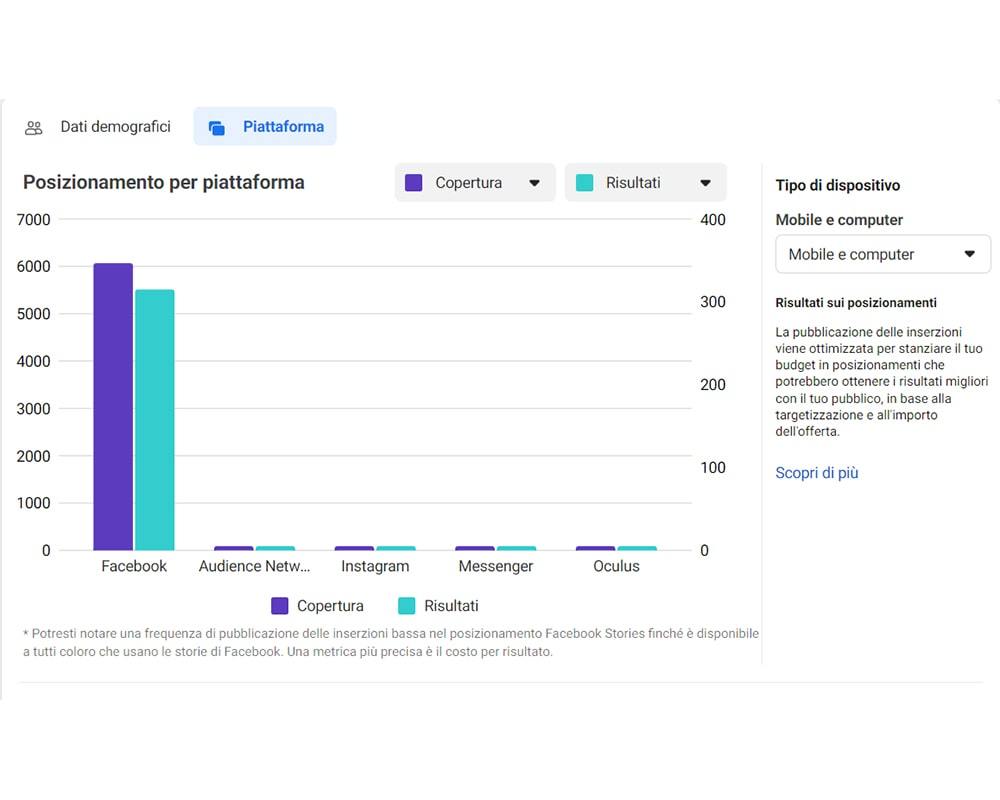Click the teal Facebook Risultati bar
Viewport: 1000px width, 800px height.
pos(154,420)
